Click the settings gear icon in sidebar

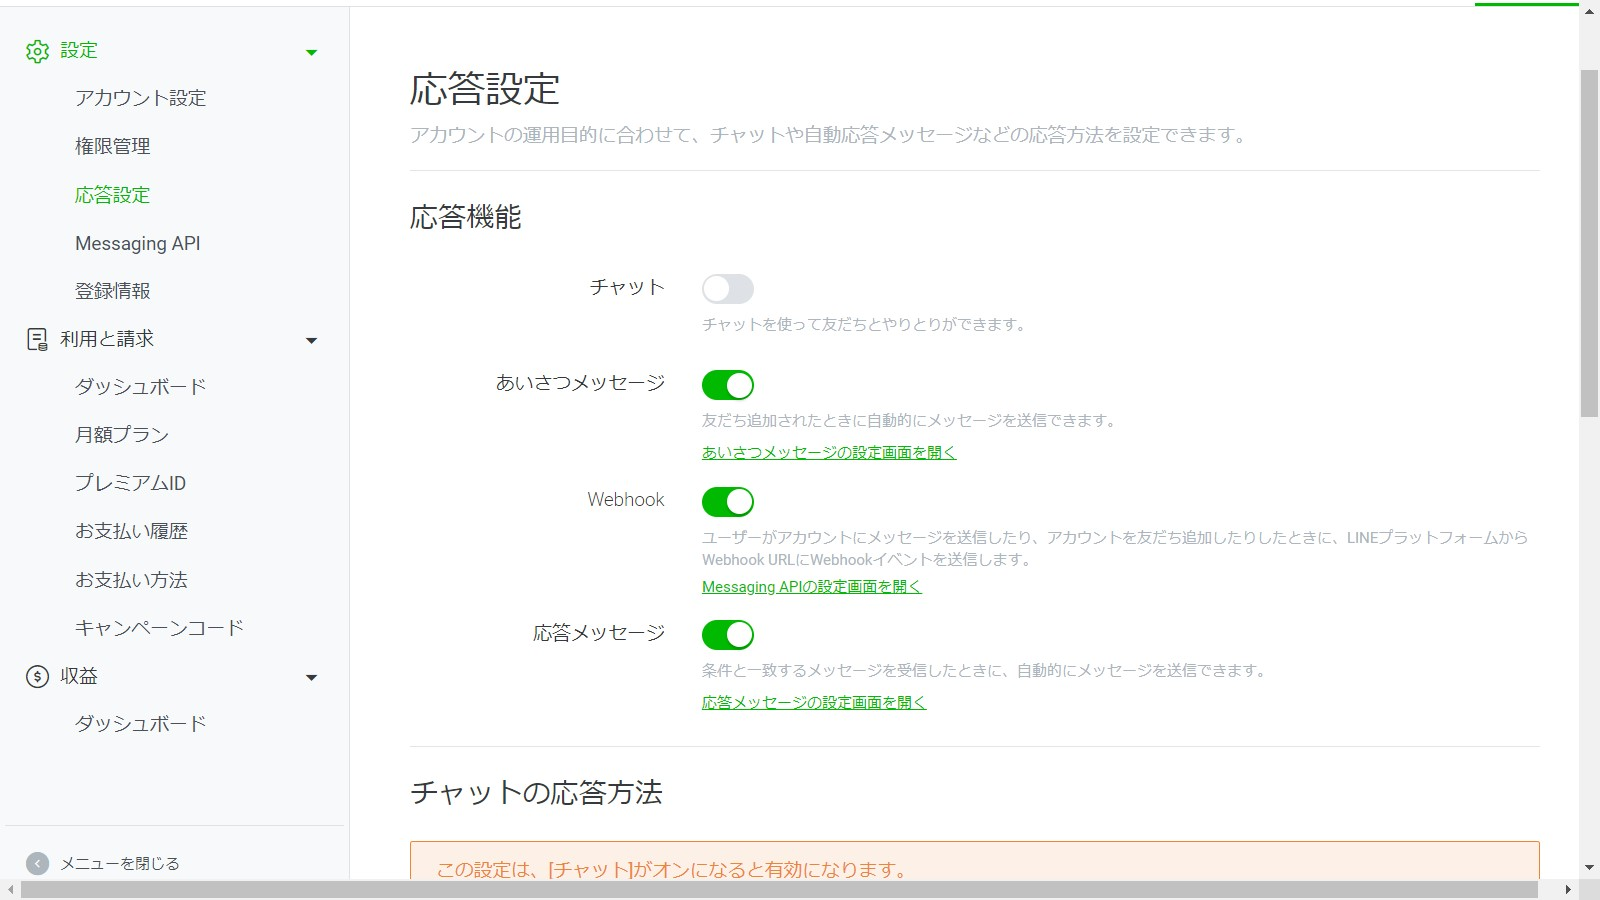click(x=37, y=51)
